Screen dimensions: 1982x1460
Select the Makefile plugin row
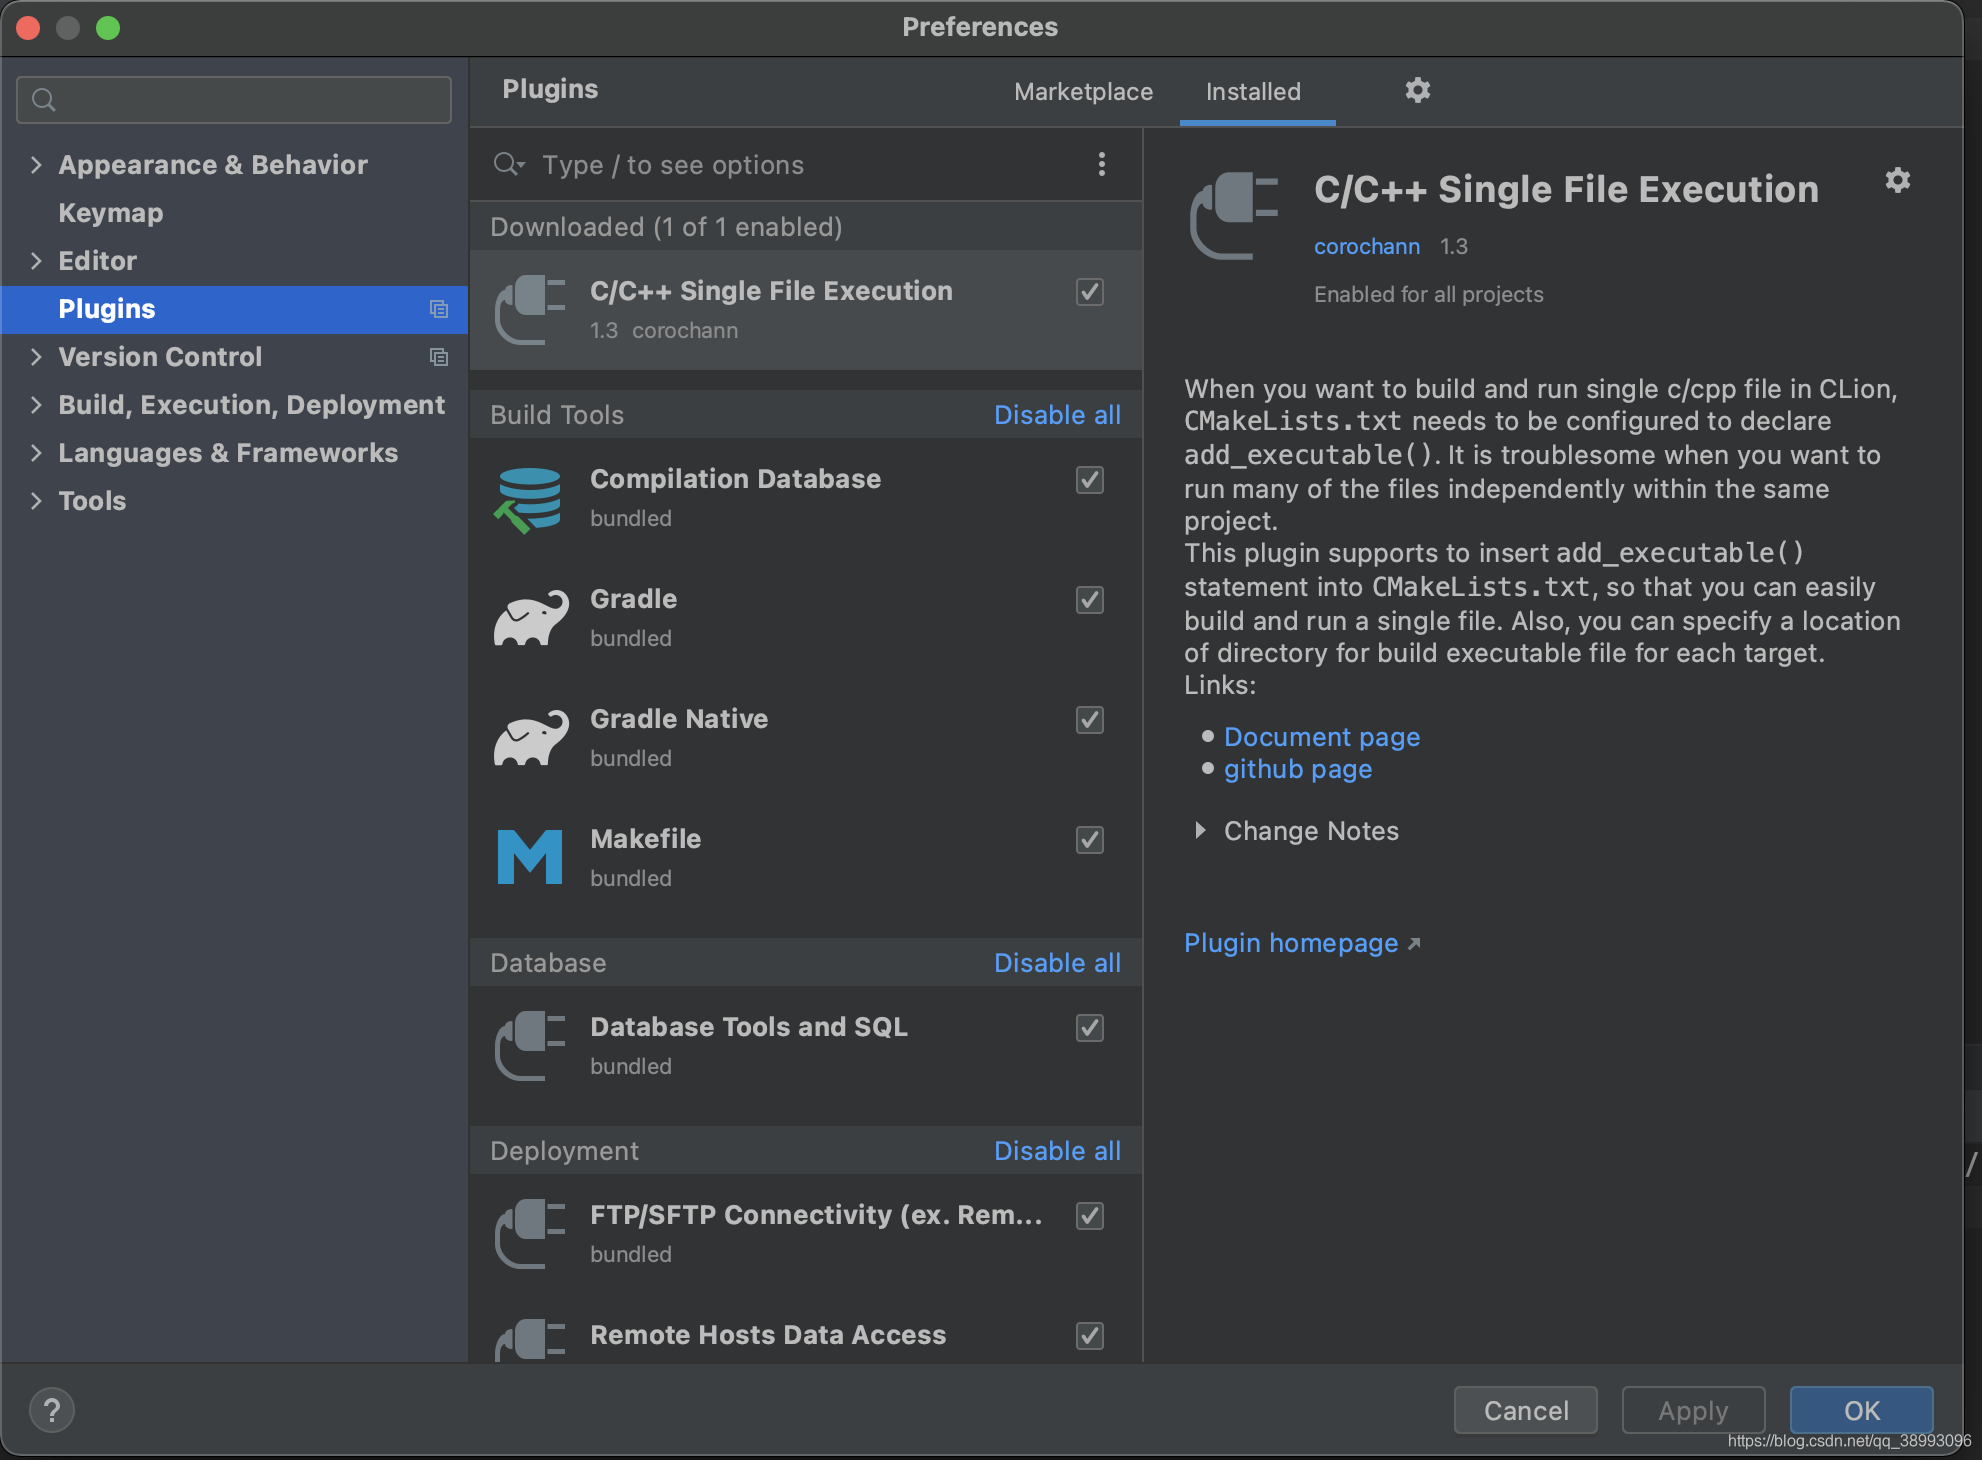coord(806,858)
